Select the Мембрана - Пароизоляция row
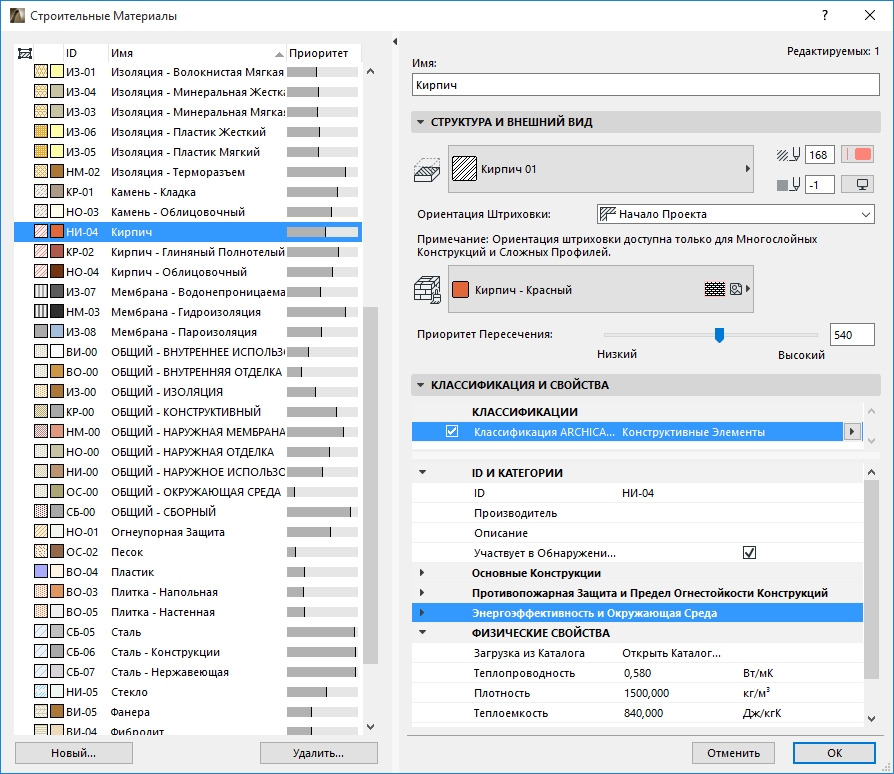The image size is (894, 774). (188, 332)
